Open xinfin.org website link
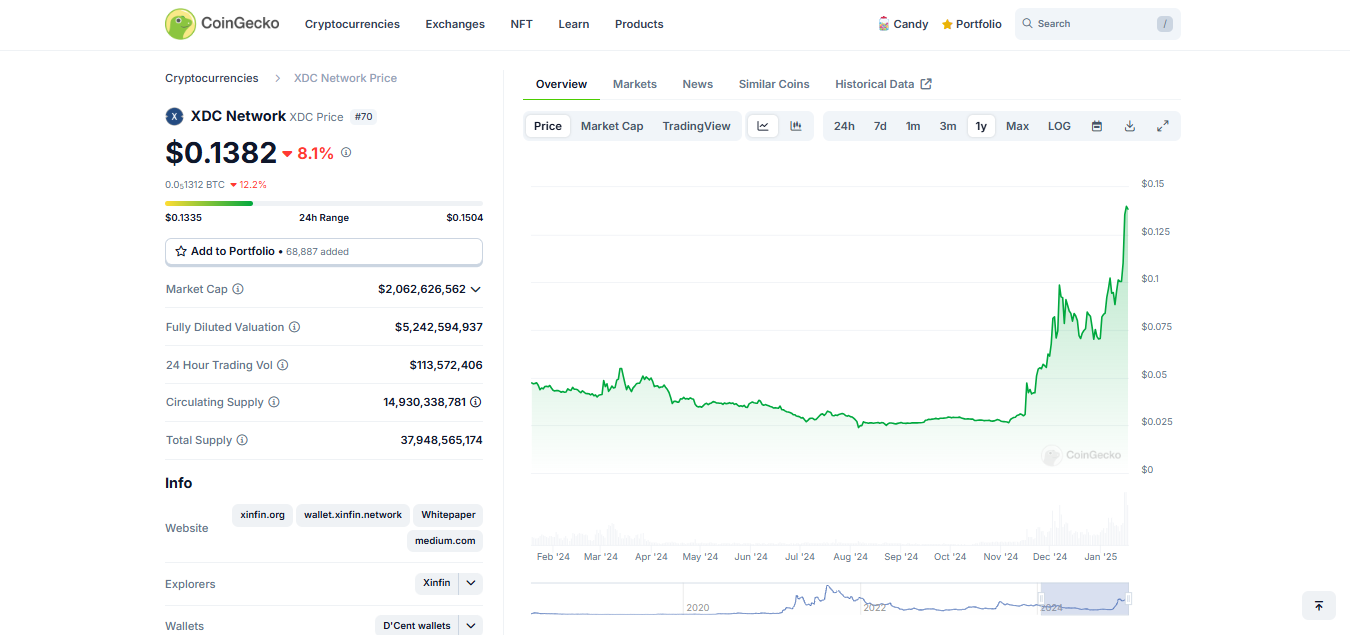Viewport: 1350px width, 635px height. pyautogui.click(x=263, y=515)
